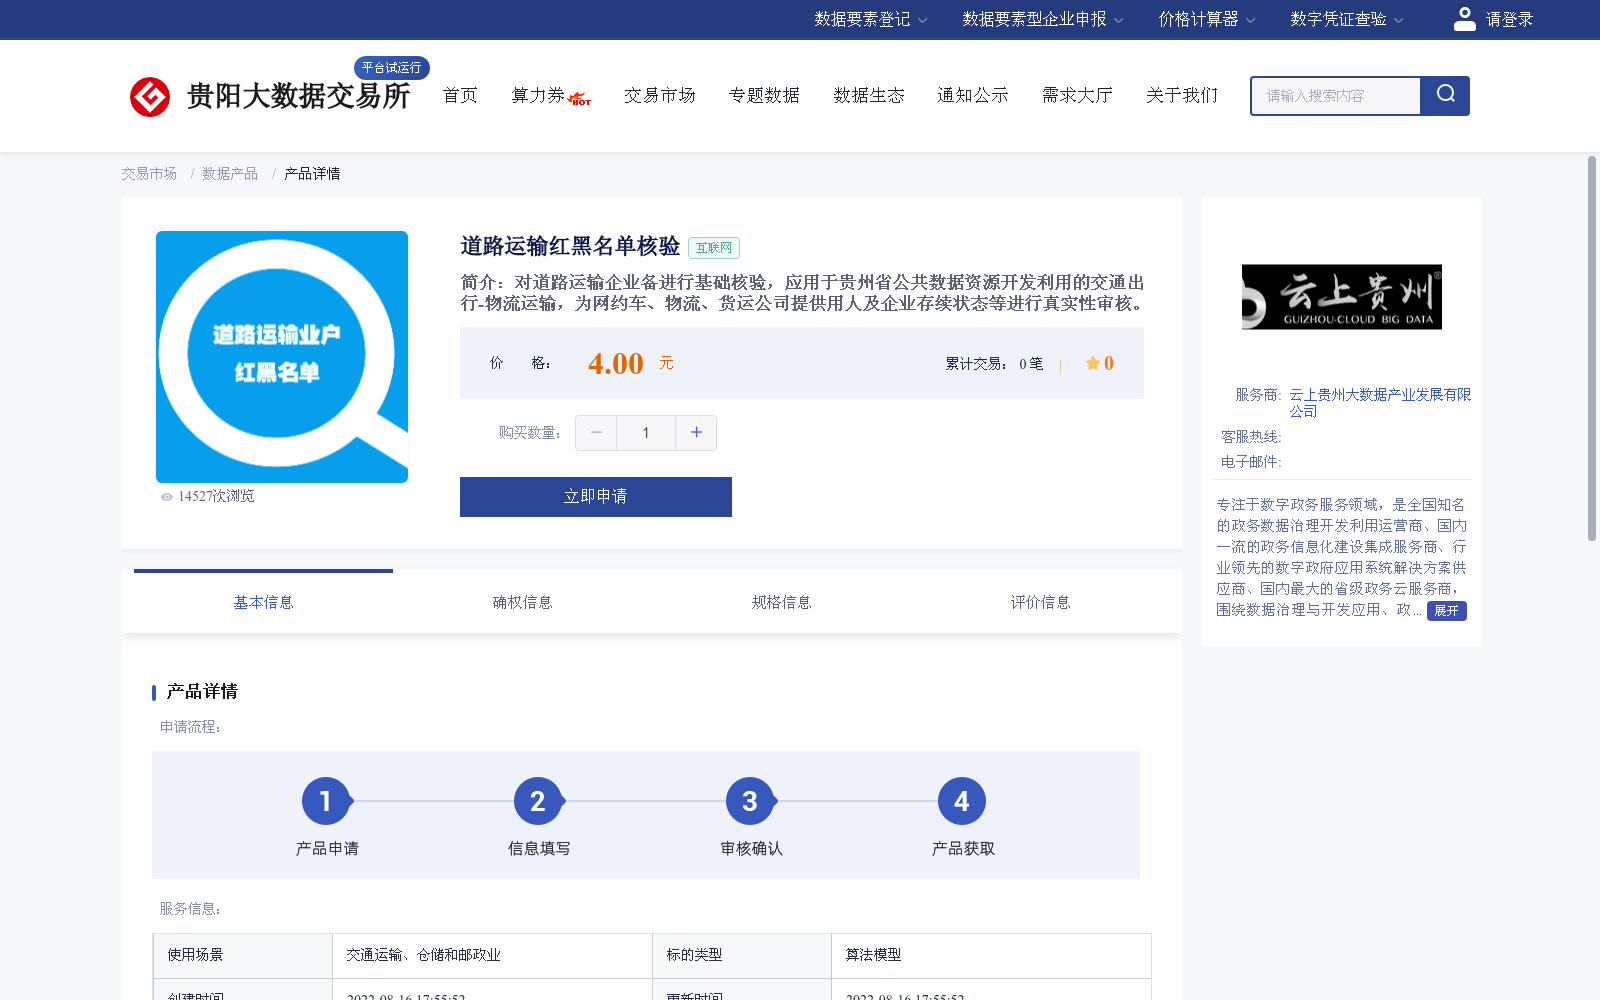Open 交易市场 navigation item
The image size is (1600, 1000).
click(660, 96)
